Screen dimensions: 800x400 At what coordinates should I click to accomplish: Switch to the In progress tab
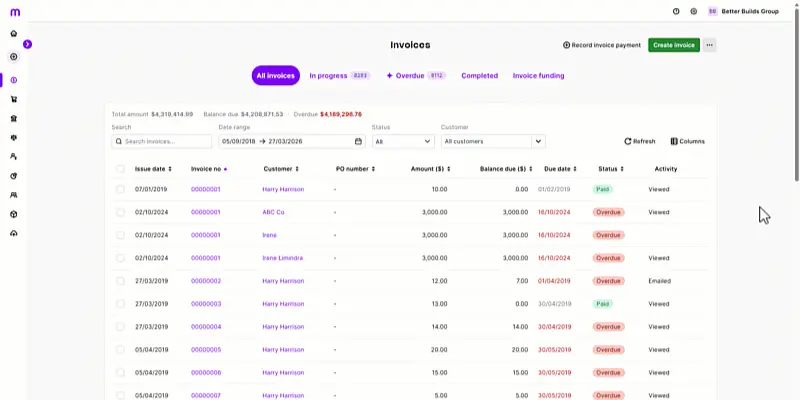click(x=339, y=76)
